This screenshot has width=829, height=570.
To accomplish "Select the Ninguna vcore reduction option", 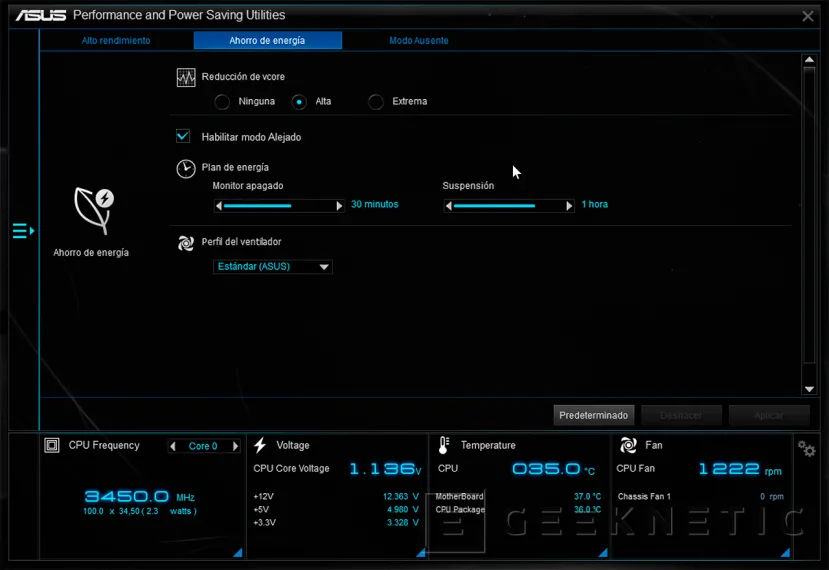I will click(x=222, y=102).
